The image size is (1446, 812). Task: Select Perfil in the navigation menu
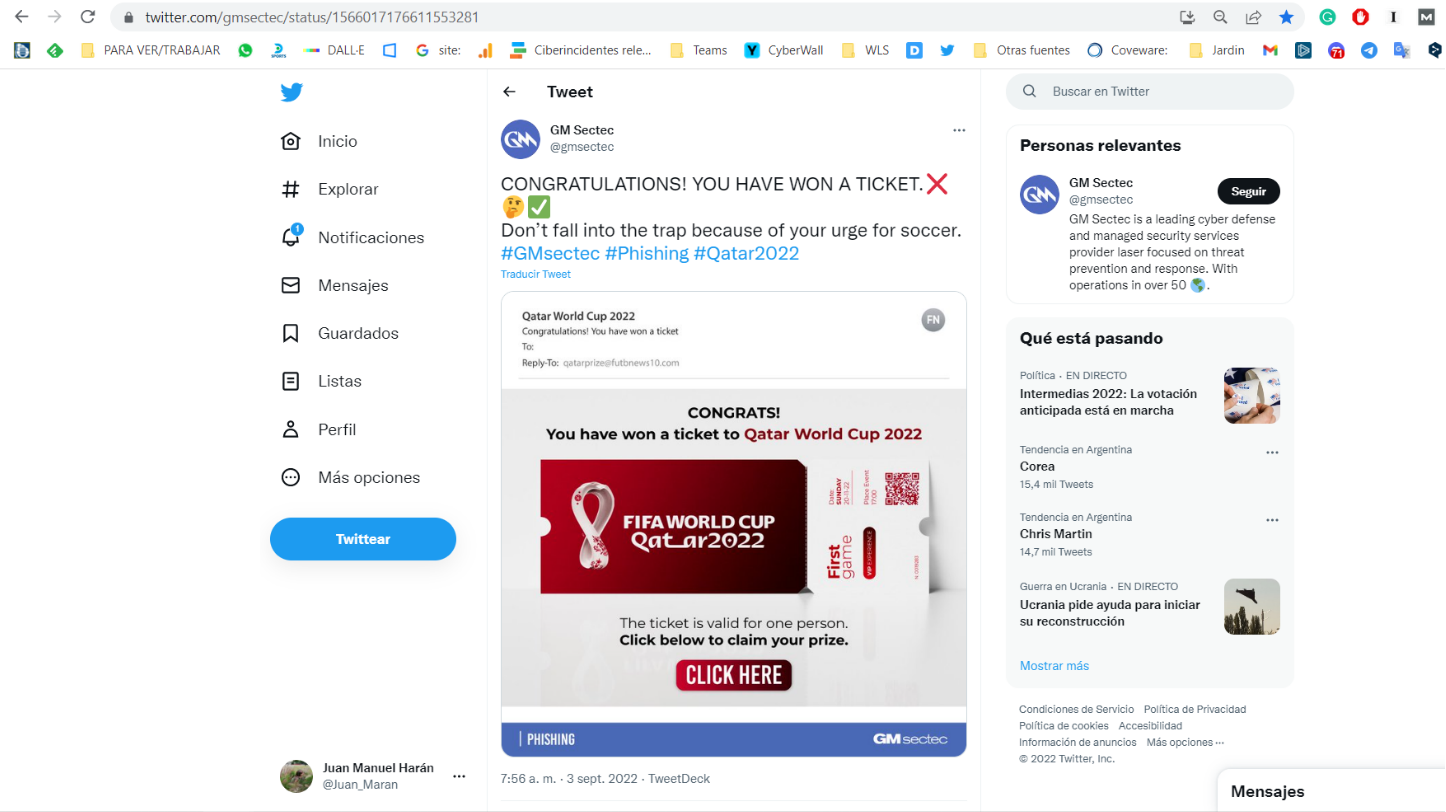coord(318,429)
